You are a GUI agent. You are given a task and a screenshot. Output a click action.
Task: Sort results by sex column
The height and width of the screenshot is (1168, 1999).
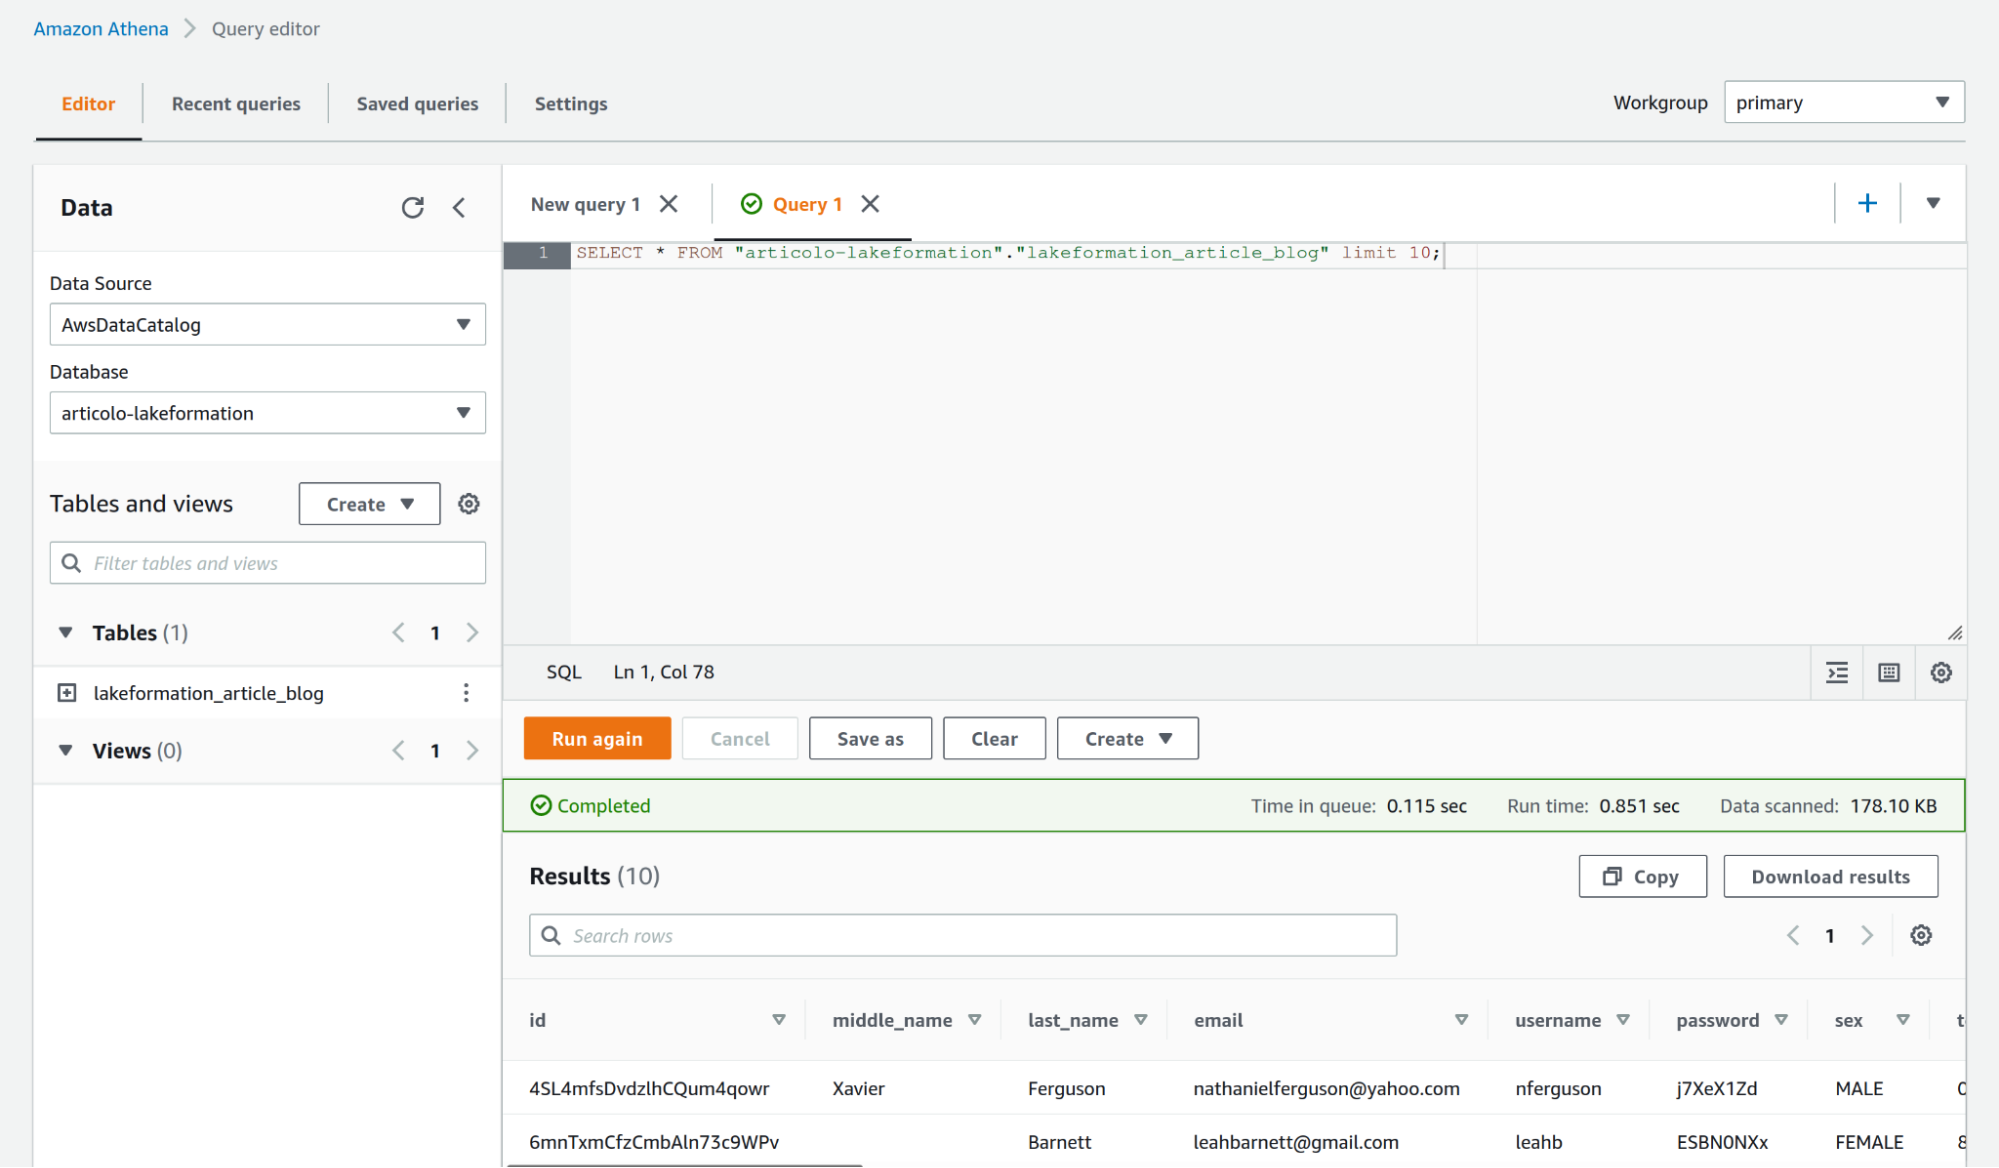(x=1903, y=1020)
